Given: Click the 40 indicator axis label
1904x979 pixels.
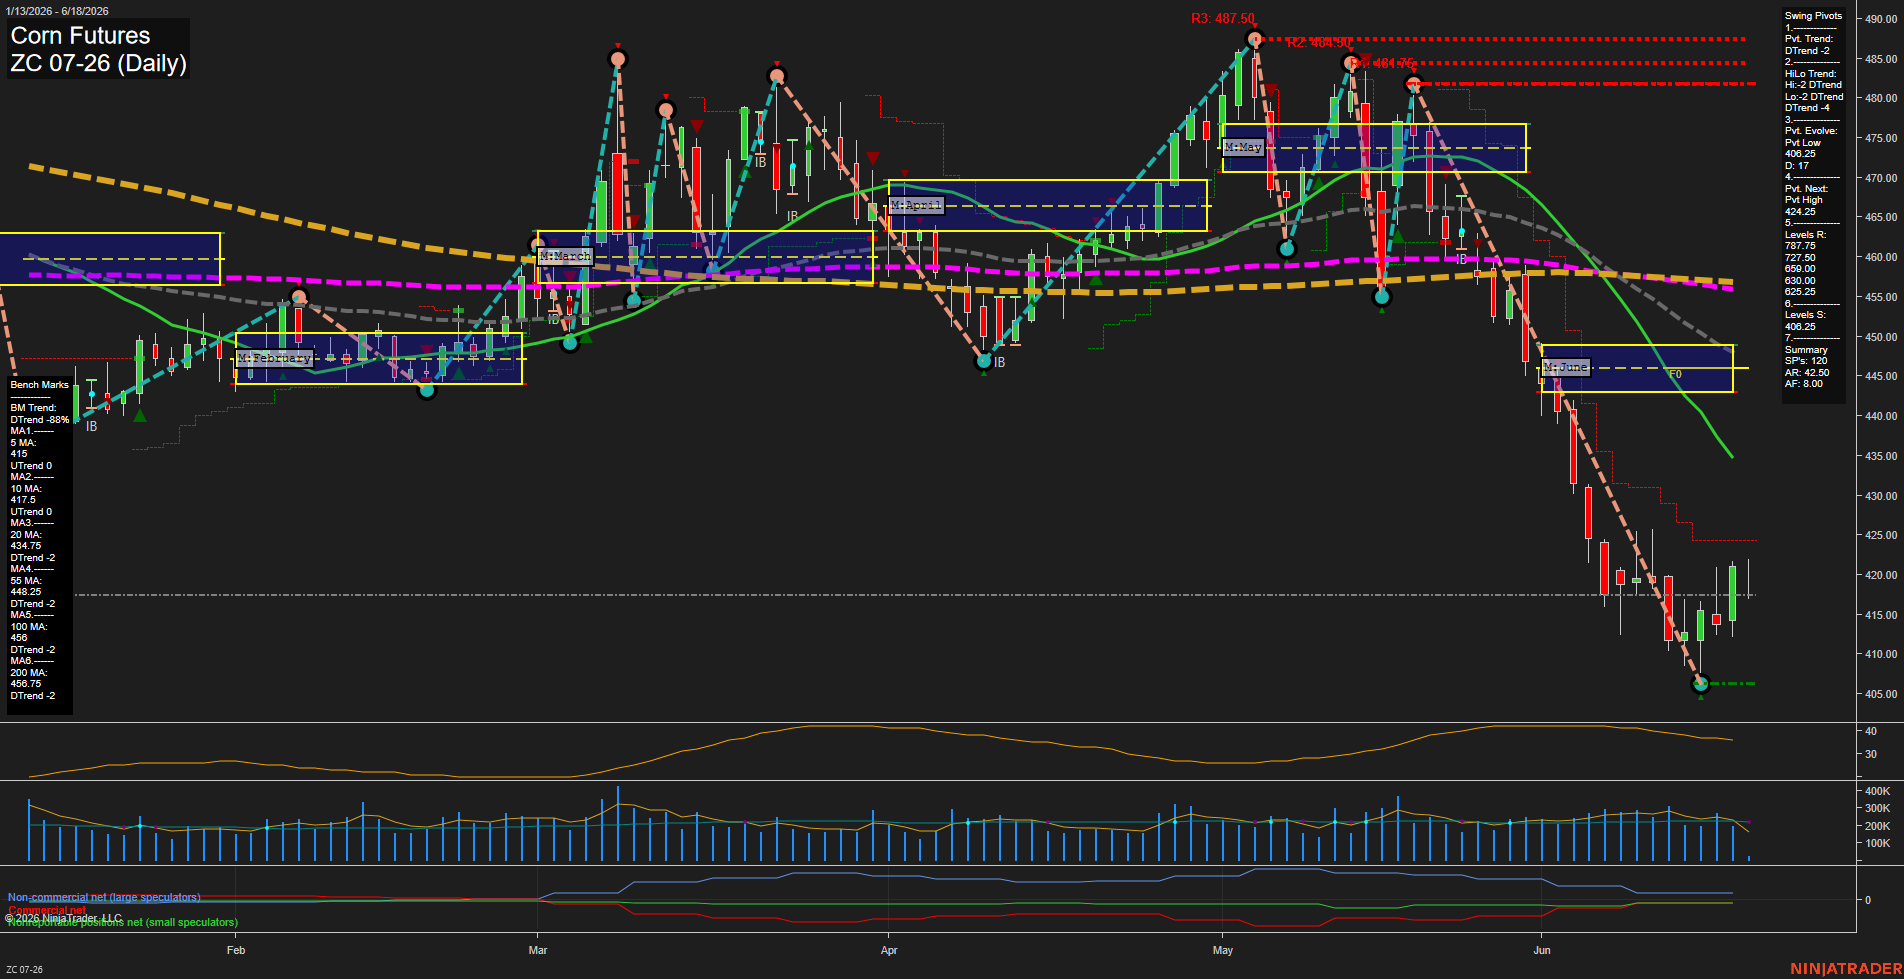Looking at the screenshot, I should 1870,731.
